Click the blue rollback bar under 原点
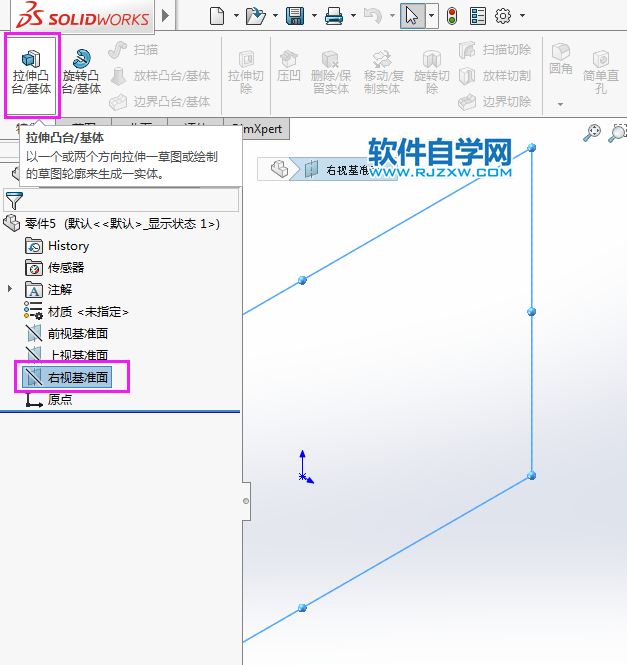This screenshot has height=665, width=627. (x=120, y=411)
